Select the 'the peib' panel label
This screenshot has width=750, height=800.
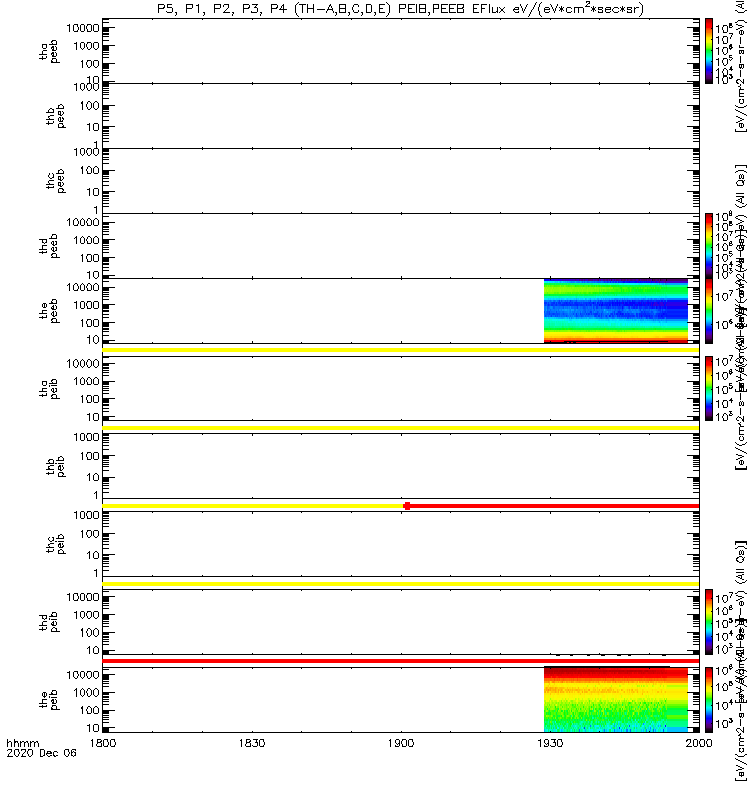pyautogui.click(x=49, y=699)
